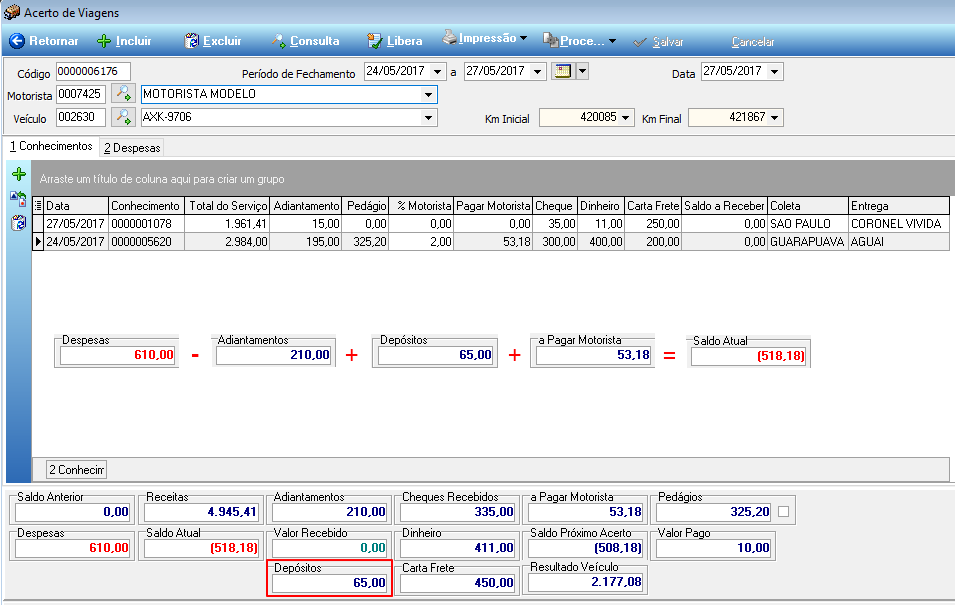Click the Pedágios 325,20 summary field
Image resolution: width=955 pixels, height=605 pixels.
coord(714,512)
